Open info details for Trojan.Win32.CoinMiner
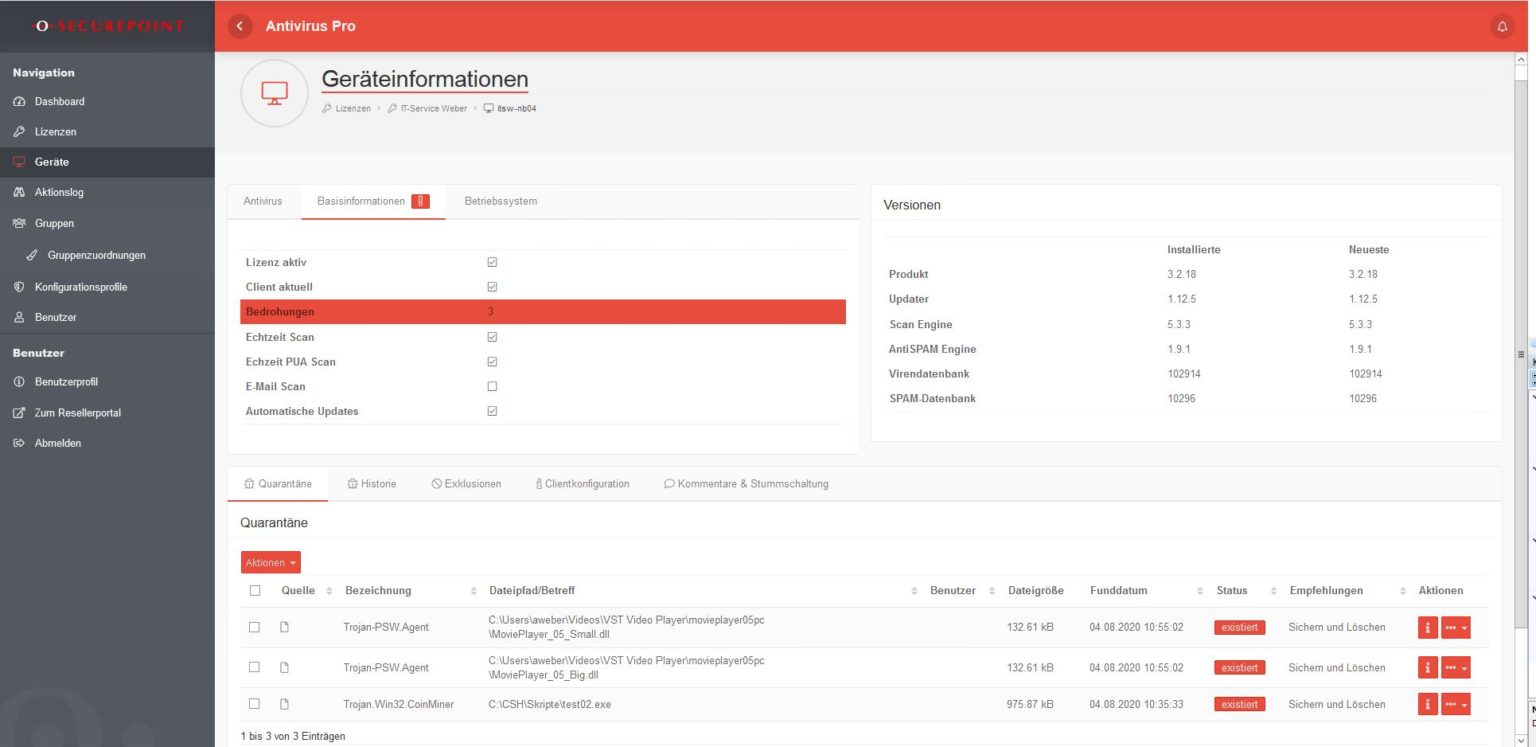Screen dimensions: 1536x747 click(x=1427, y=704)
